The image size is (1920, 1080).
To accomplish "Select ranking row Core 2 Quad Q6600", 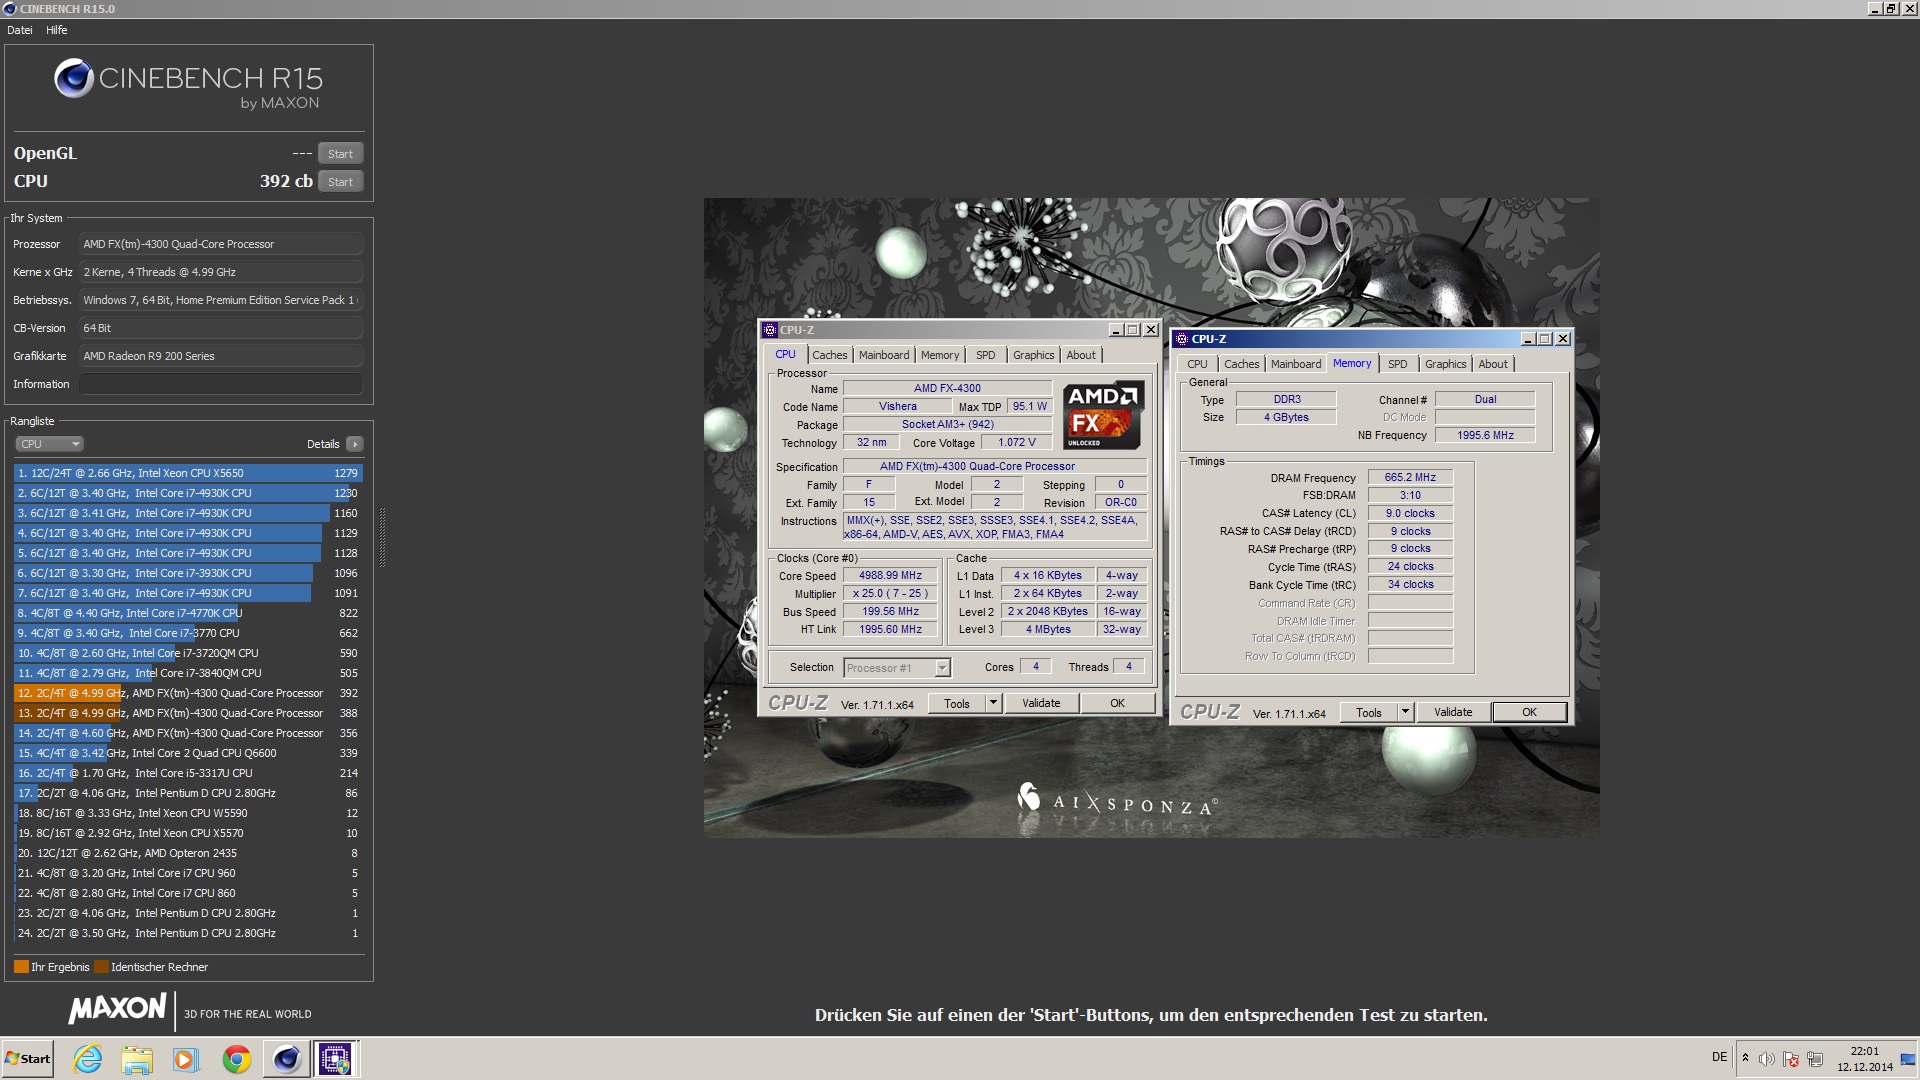I will tap(188, 753).
